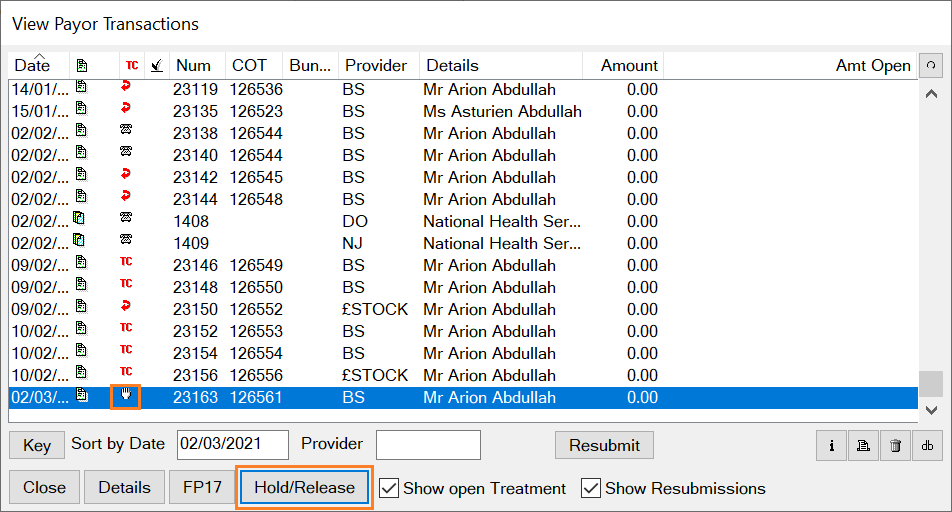The image size is (952, 512).
Task: Sort by the Bun... column header
Action: [x=310, y=65]
